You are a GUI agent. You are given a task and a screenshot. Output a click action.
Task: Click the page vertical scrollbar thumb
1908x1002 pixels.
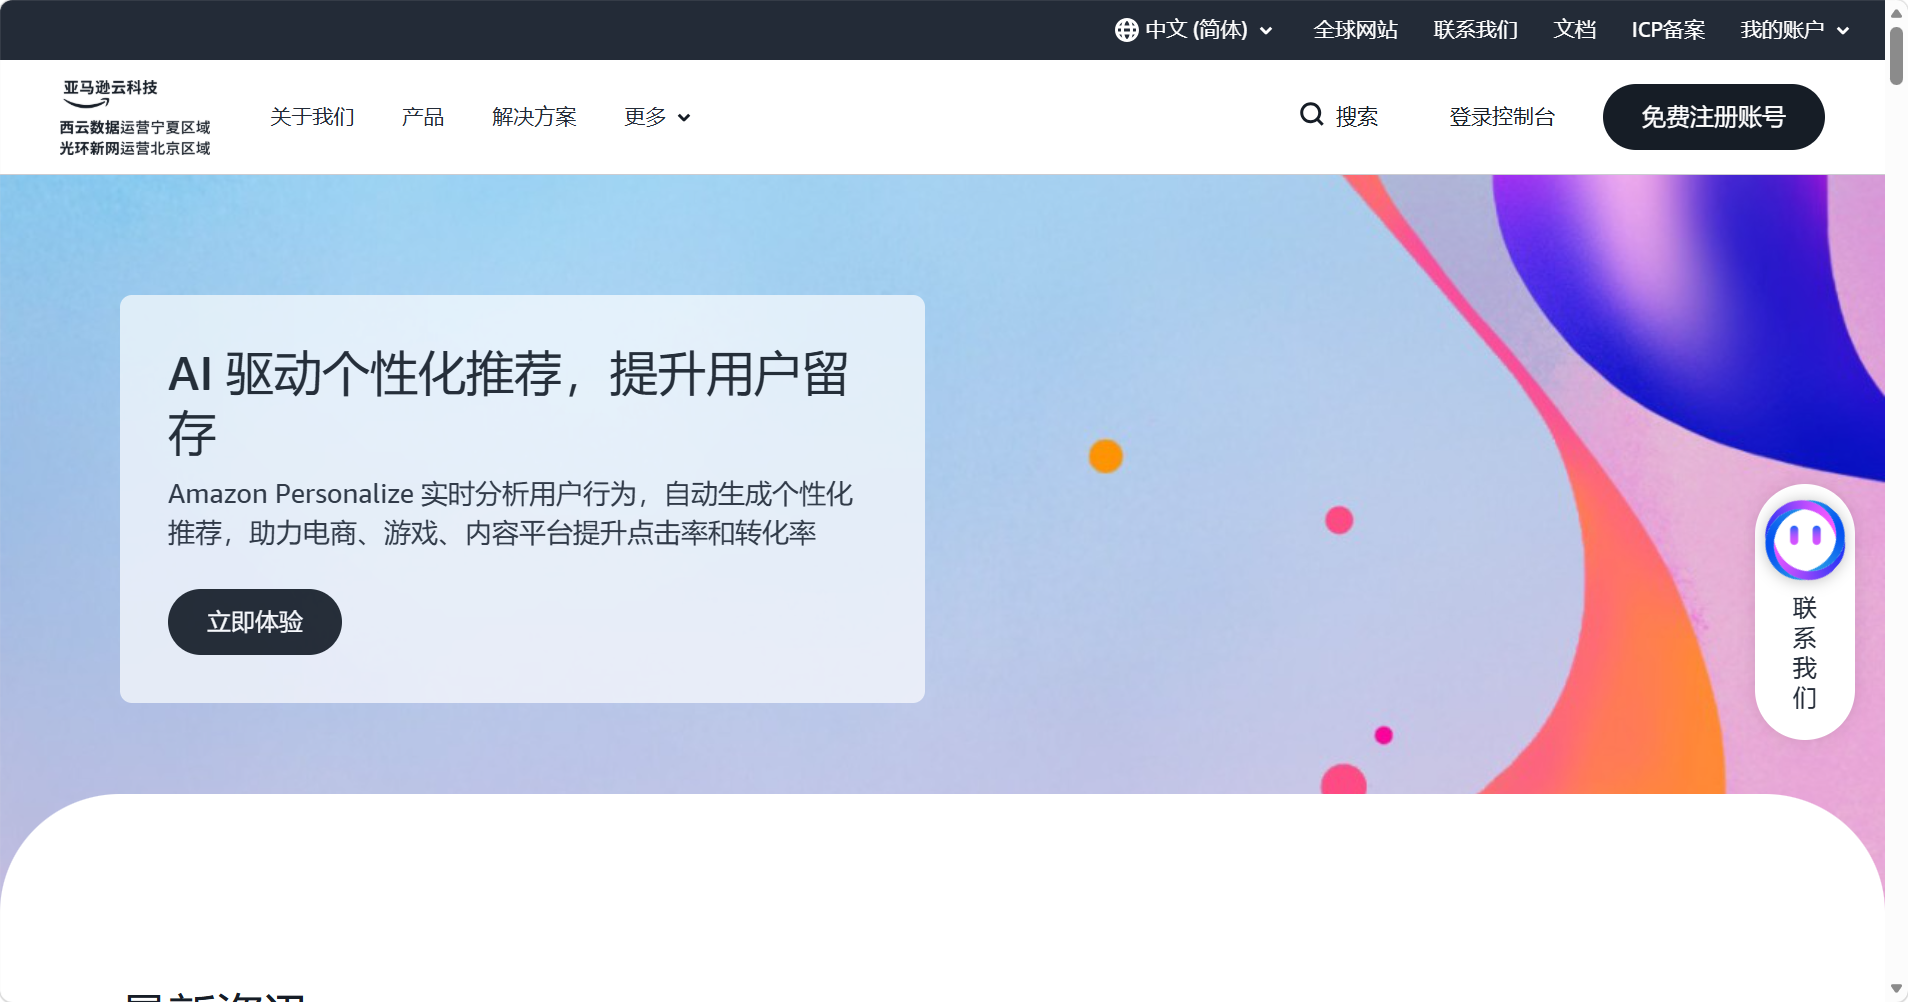1896,55
